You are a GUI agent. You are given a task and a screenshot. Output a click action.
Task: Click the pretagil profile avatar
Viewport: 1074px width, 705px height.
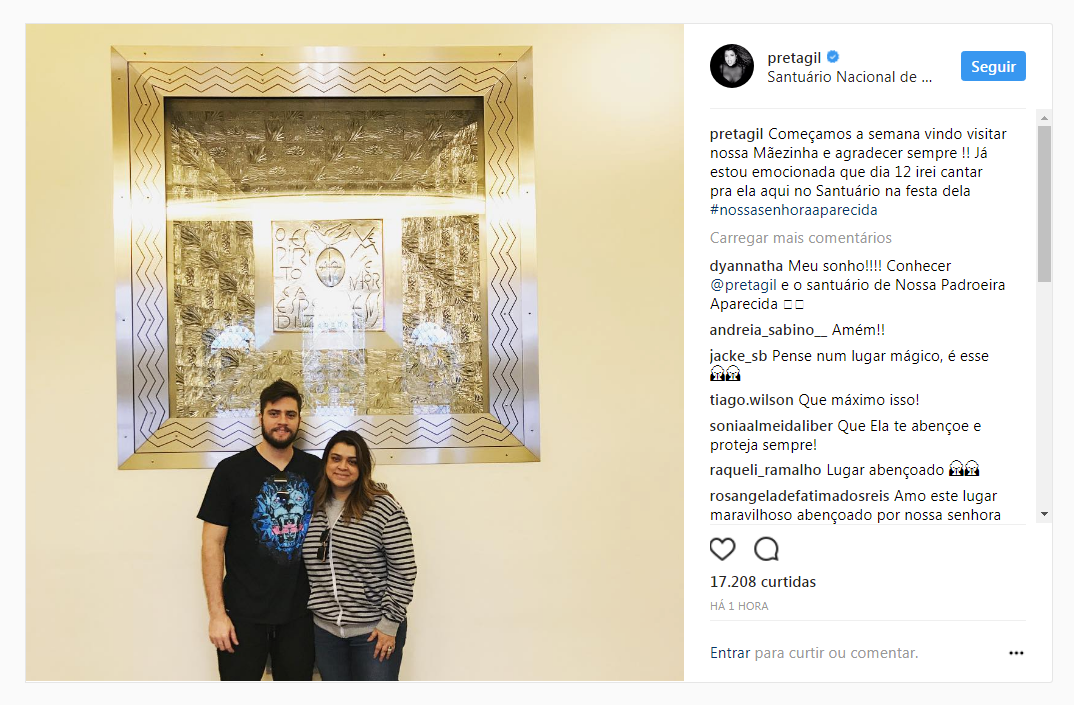click(x=732, y=66)
